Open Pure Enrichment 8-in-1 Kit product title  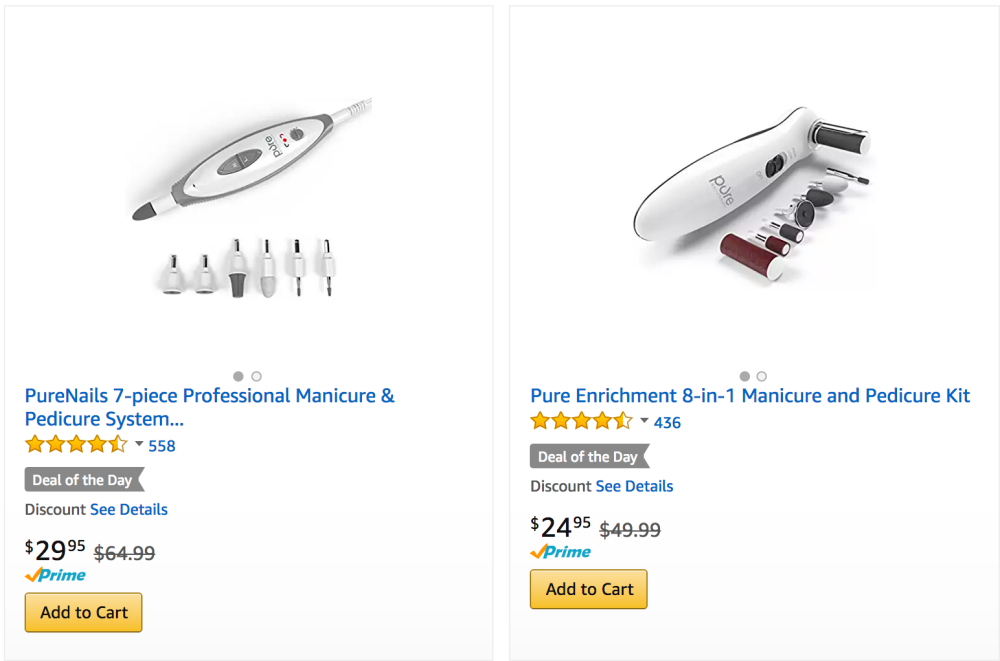tap(750, 396)
